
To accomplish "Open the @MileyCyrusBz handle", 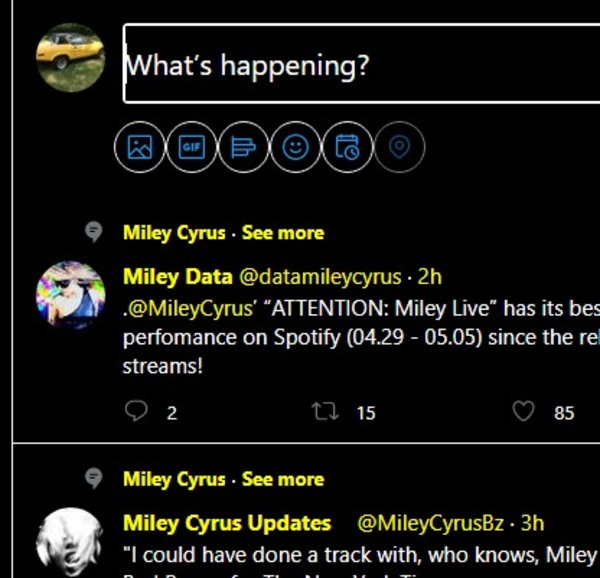I will tap(431, 523).
